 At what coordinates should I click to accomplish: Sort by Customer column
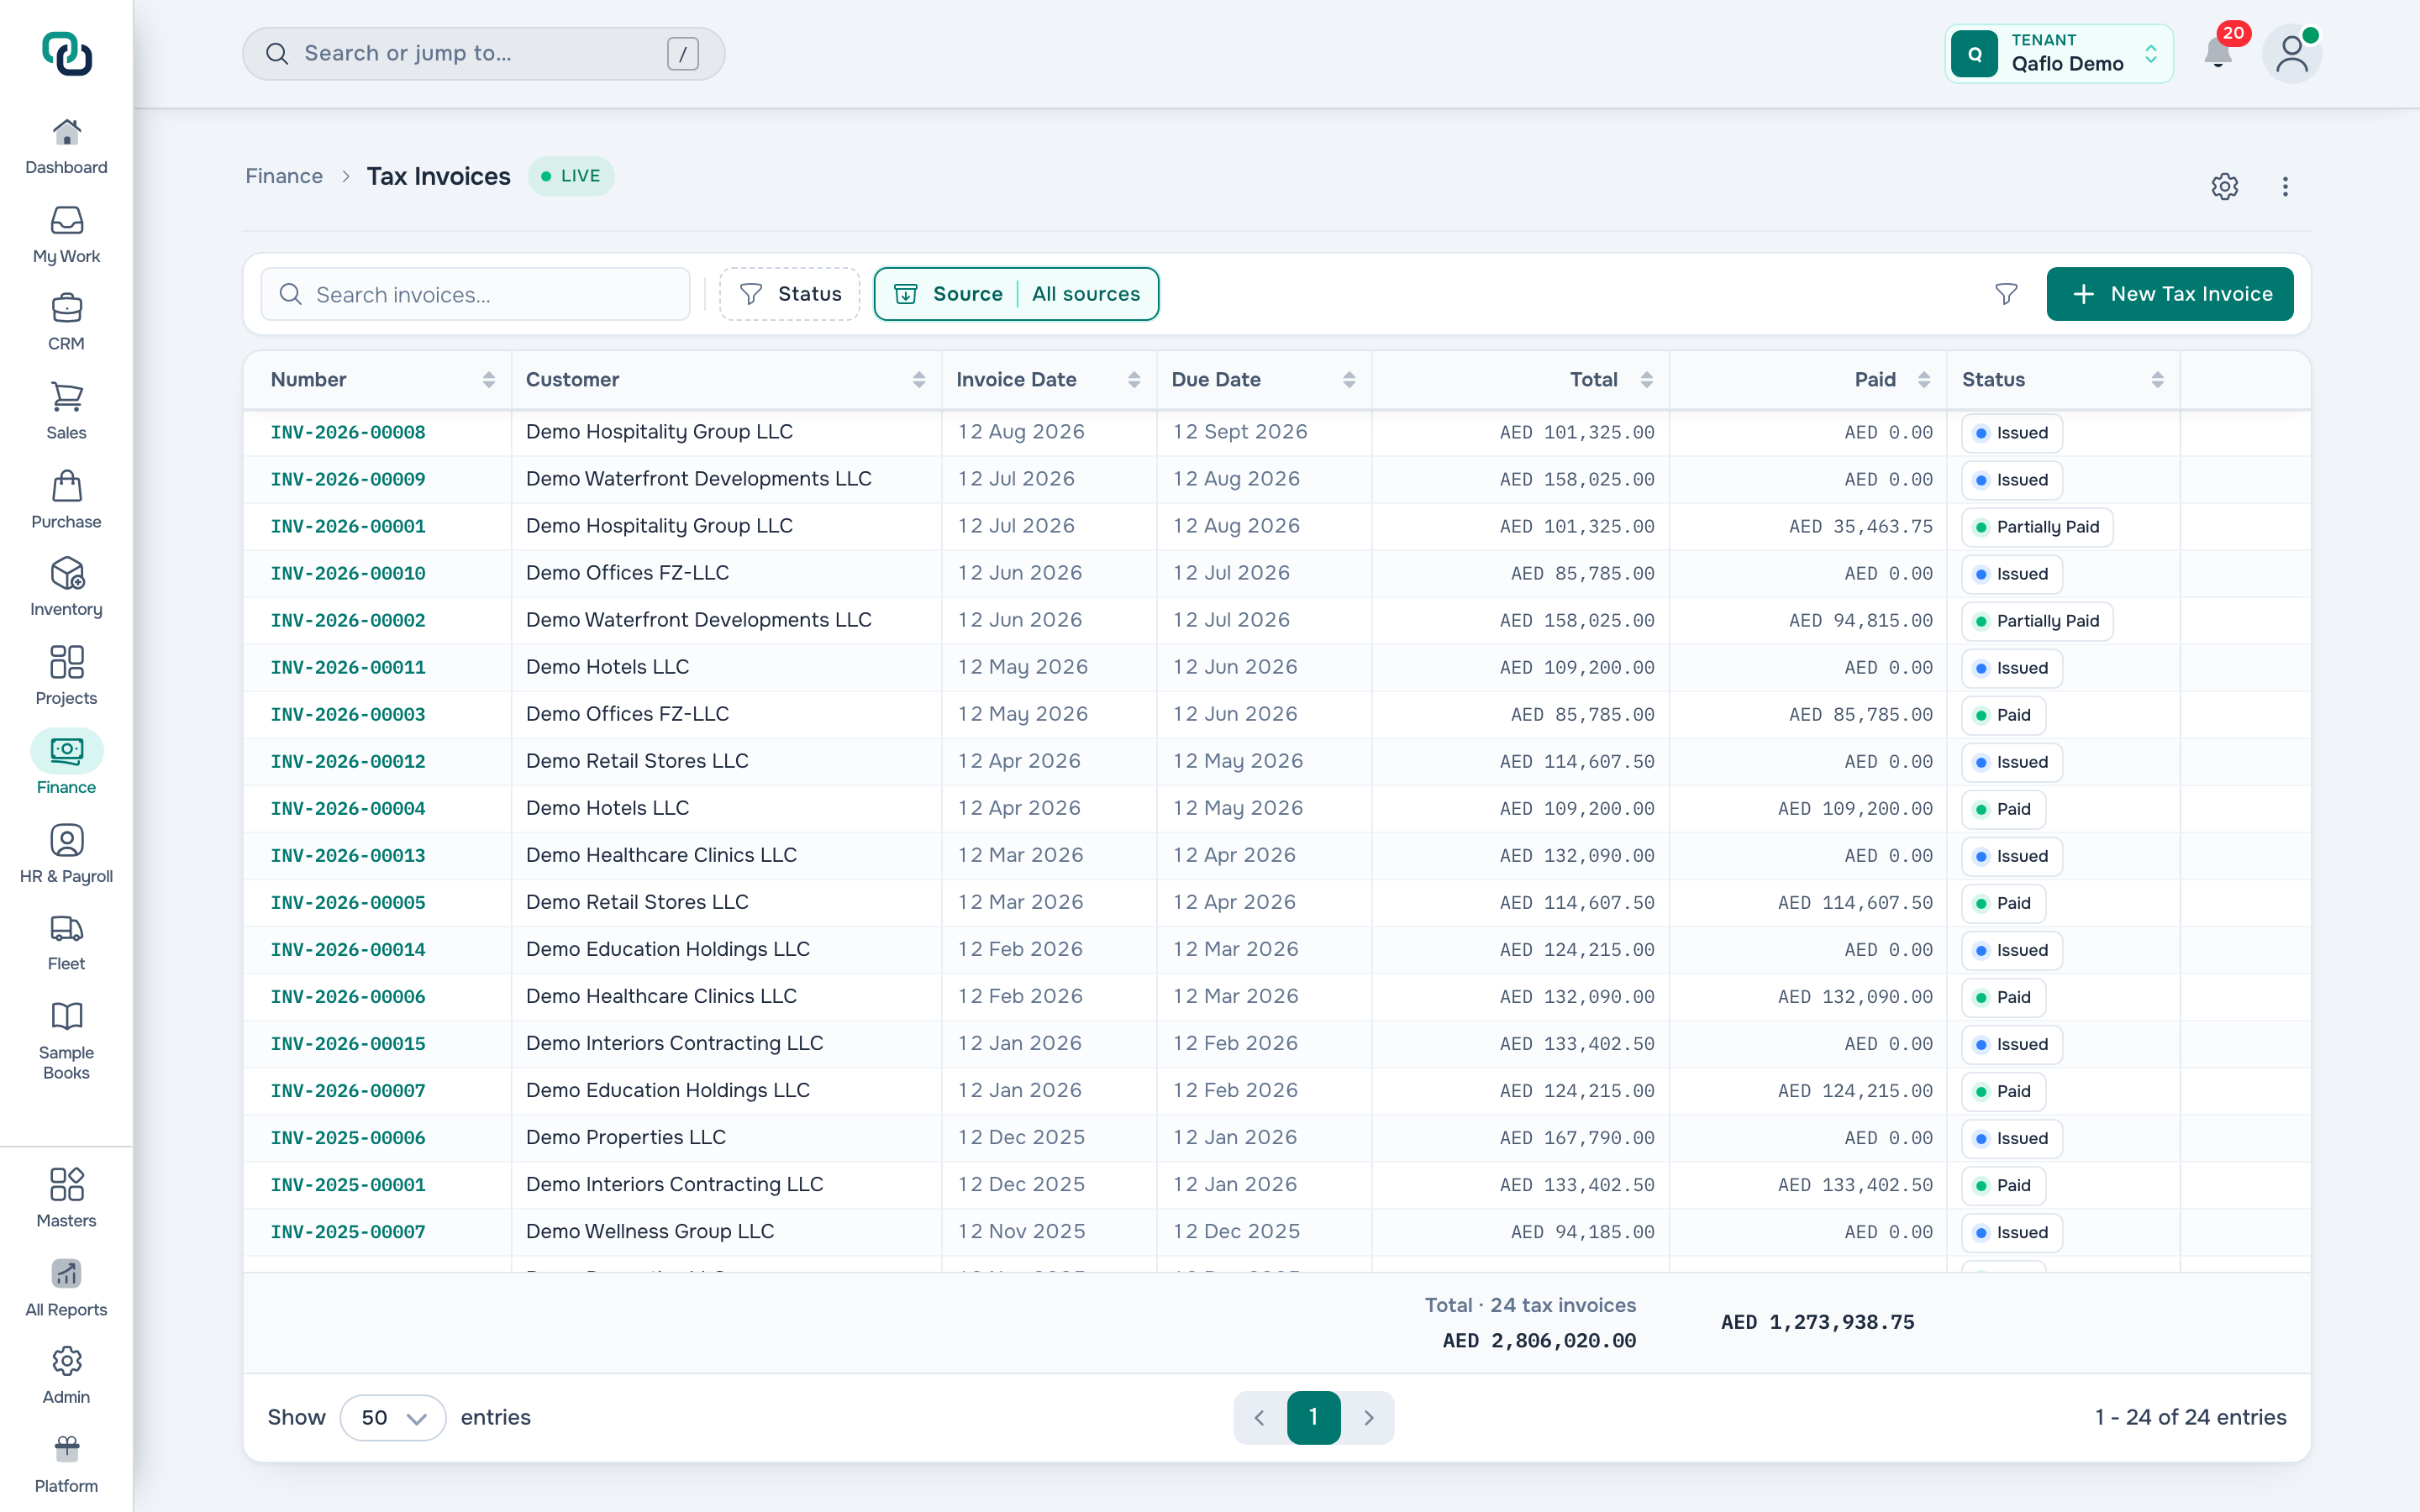(x=919, y=380)
